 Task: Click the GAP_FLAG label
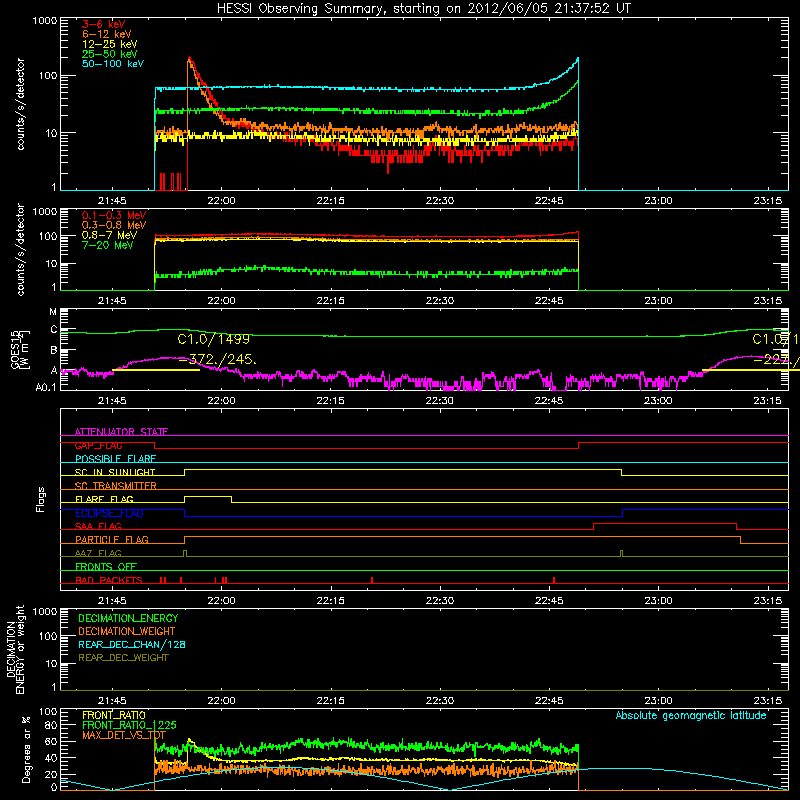98,445
